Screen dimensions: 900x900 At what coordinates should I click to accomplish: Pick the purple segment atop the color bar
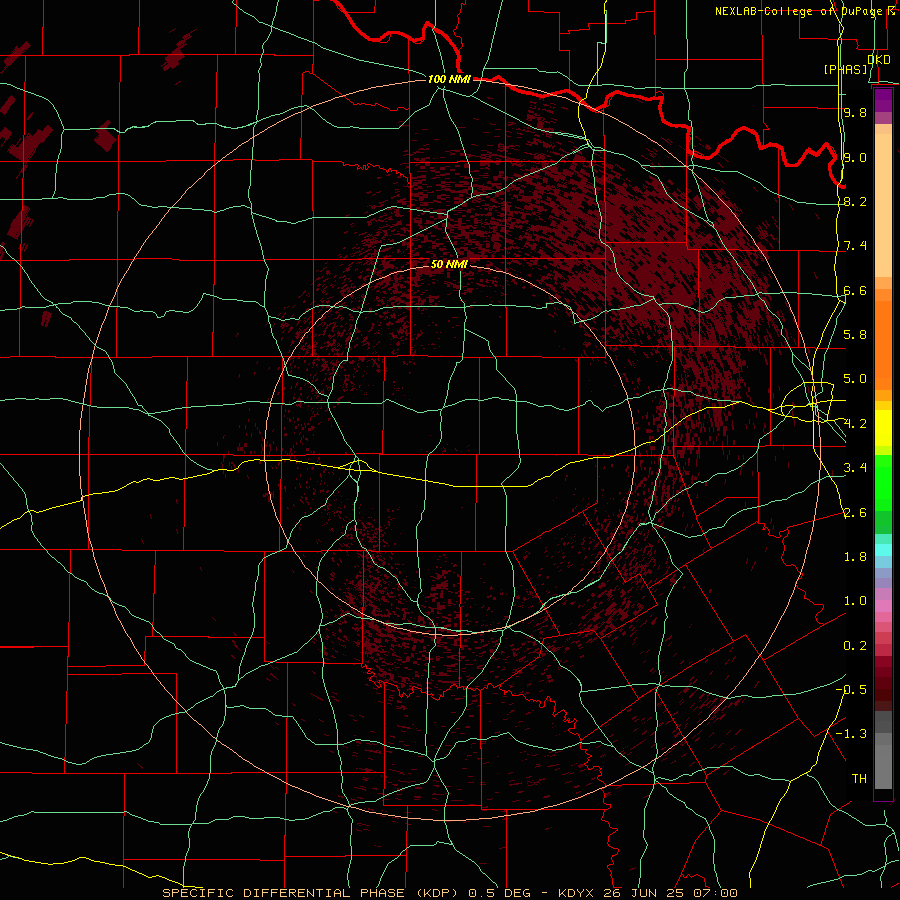883,100
